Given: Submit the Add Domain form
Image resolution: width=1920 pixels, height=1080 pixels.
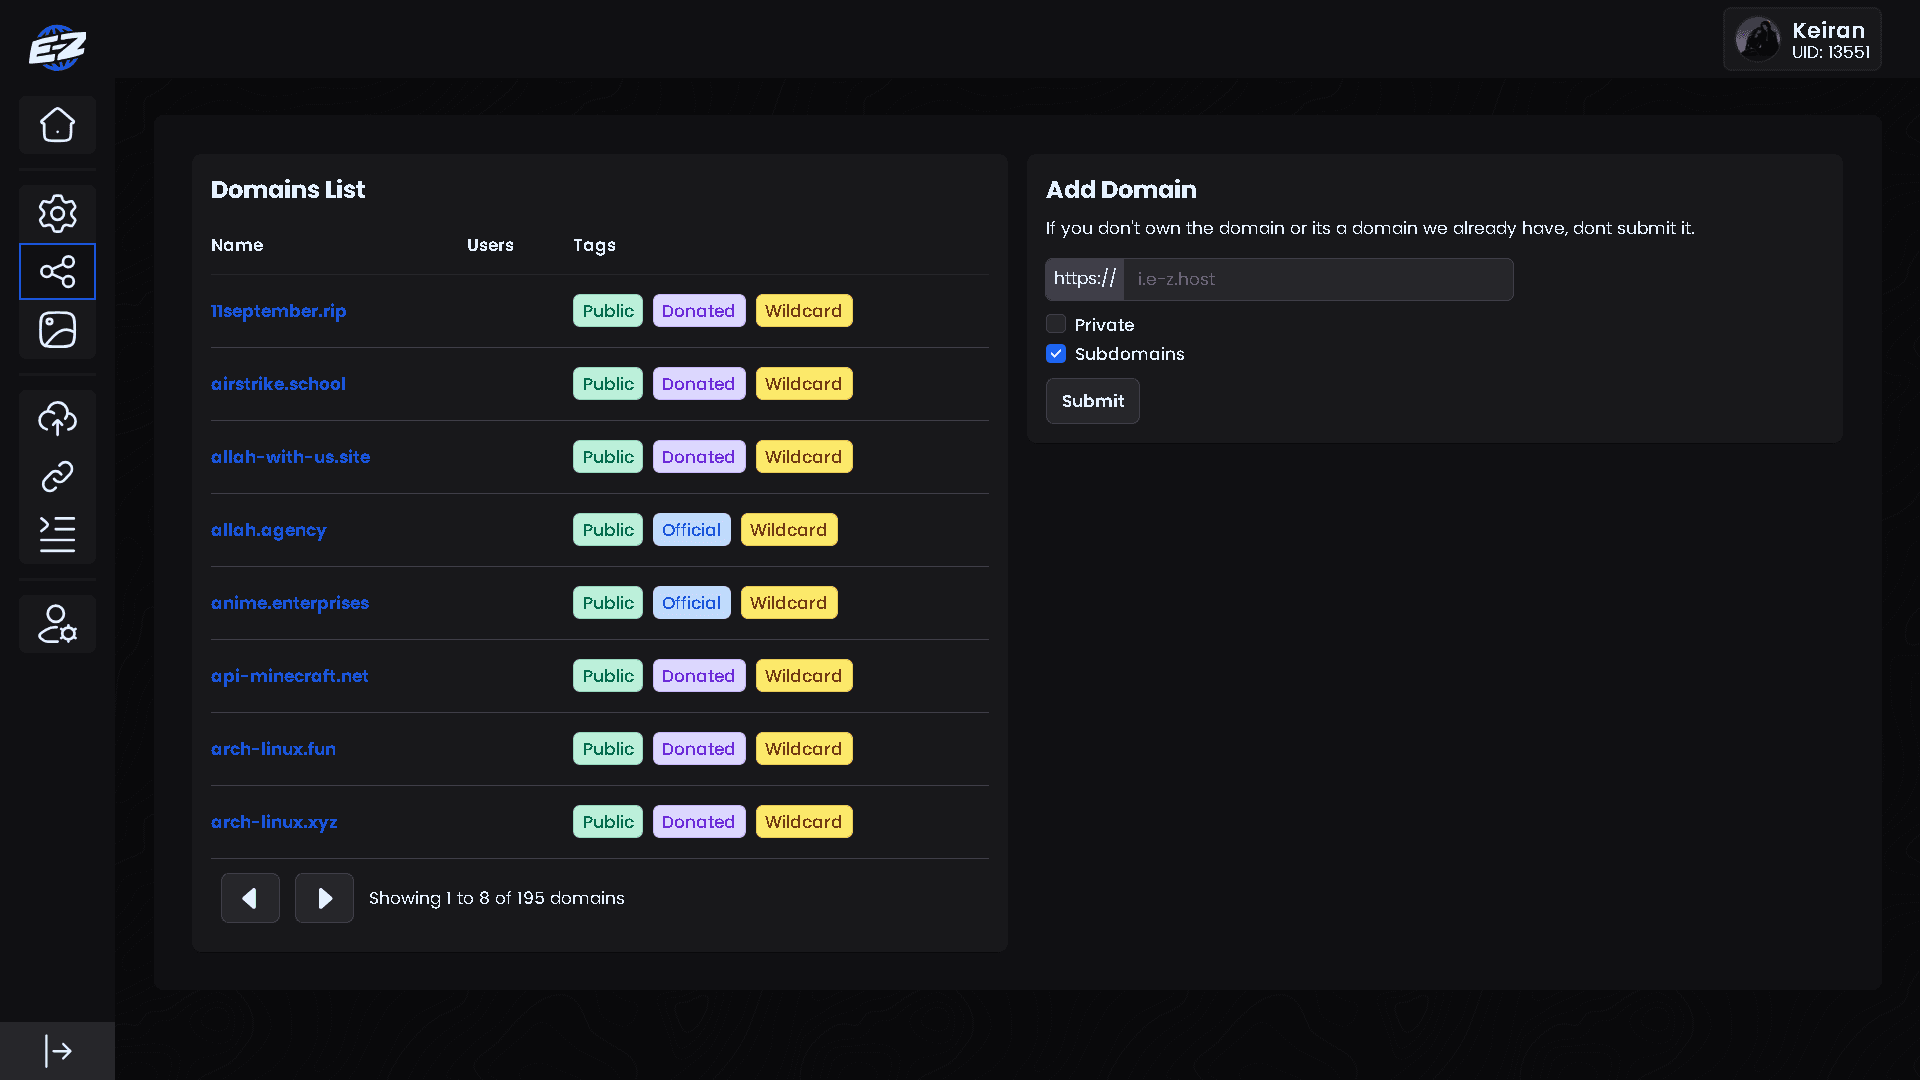Looking at the screenshot, I should tap(1092, 401).
